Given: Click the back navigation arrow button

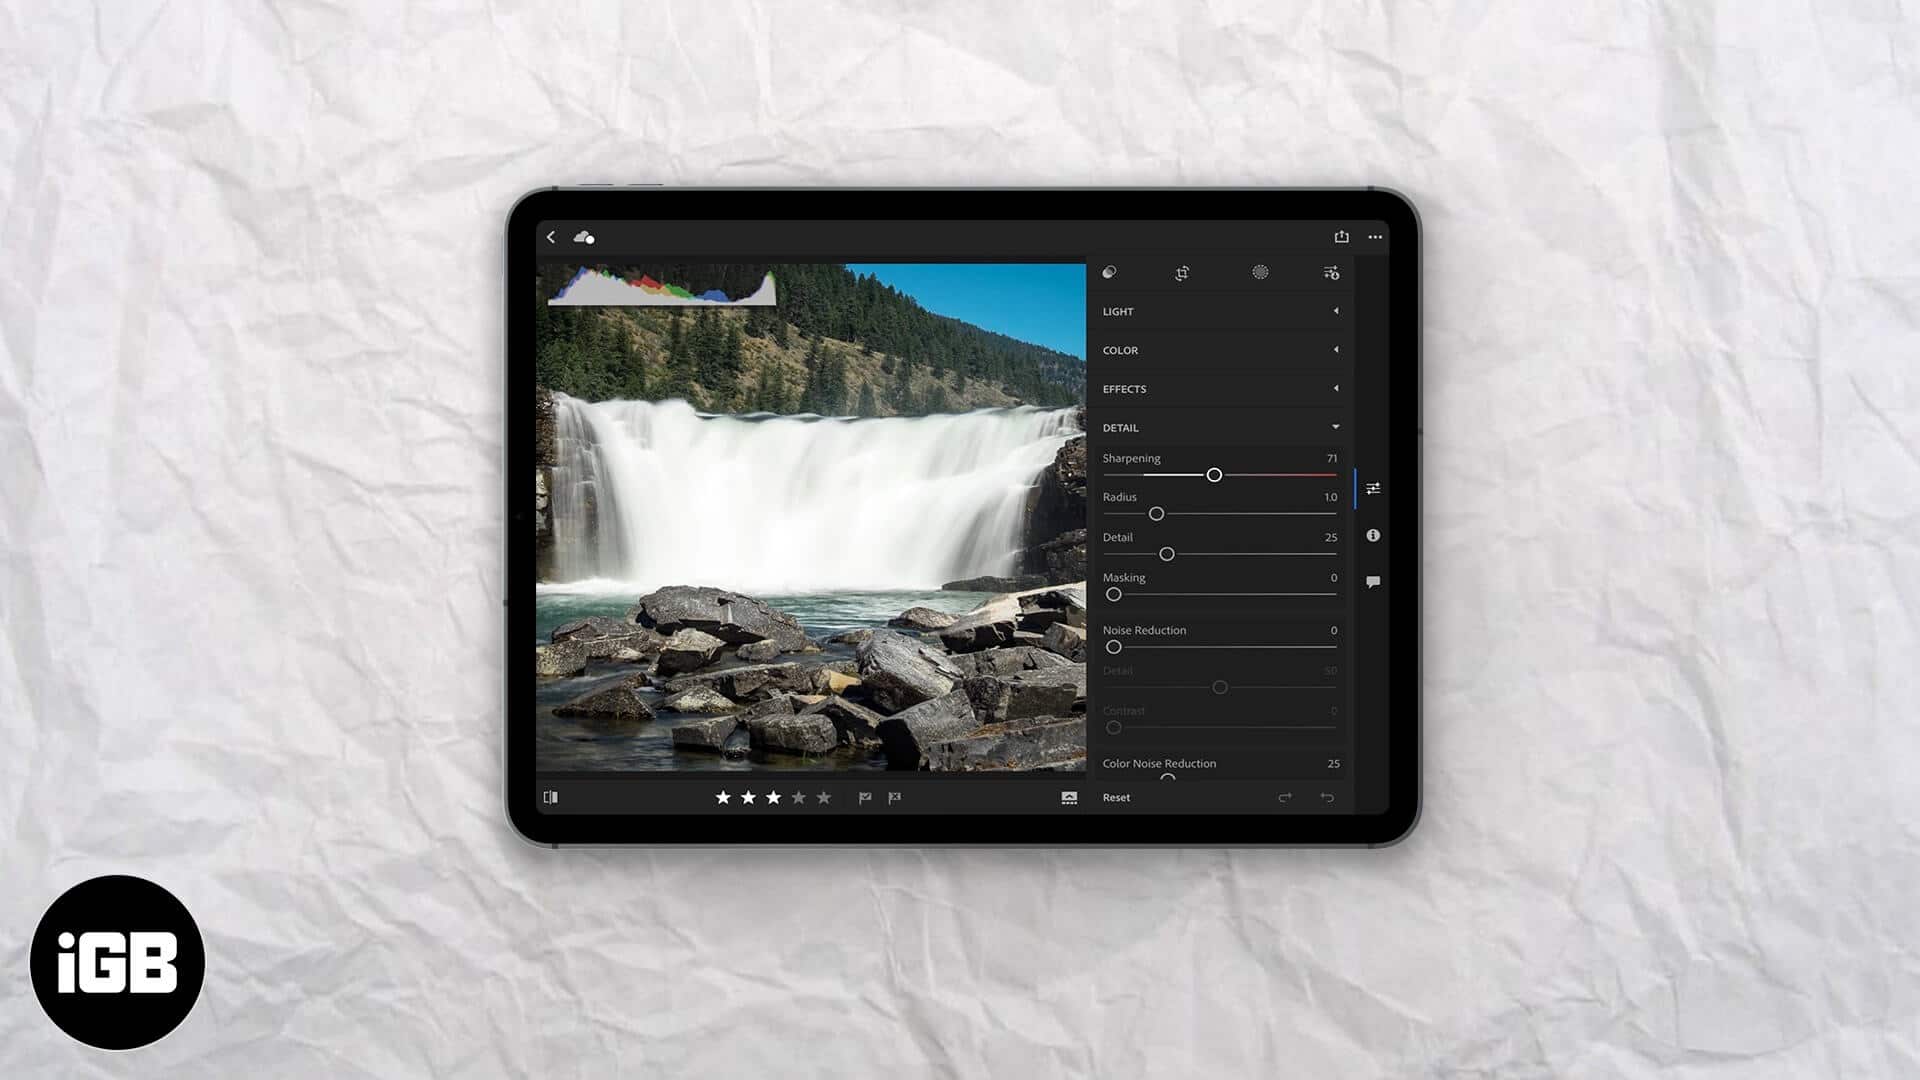Looking at the screenshot, I should pos(551,237).
